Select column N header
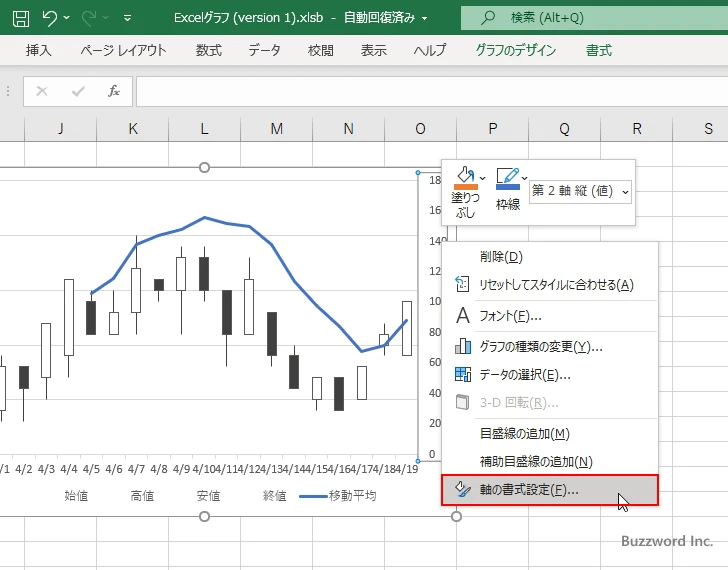 pos(348,129)
